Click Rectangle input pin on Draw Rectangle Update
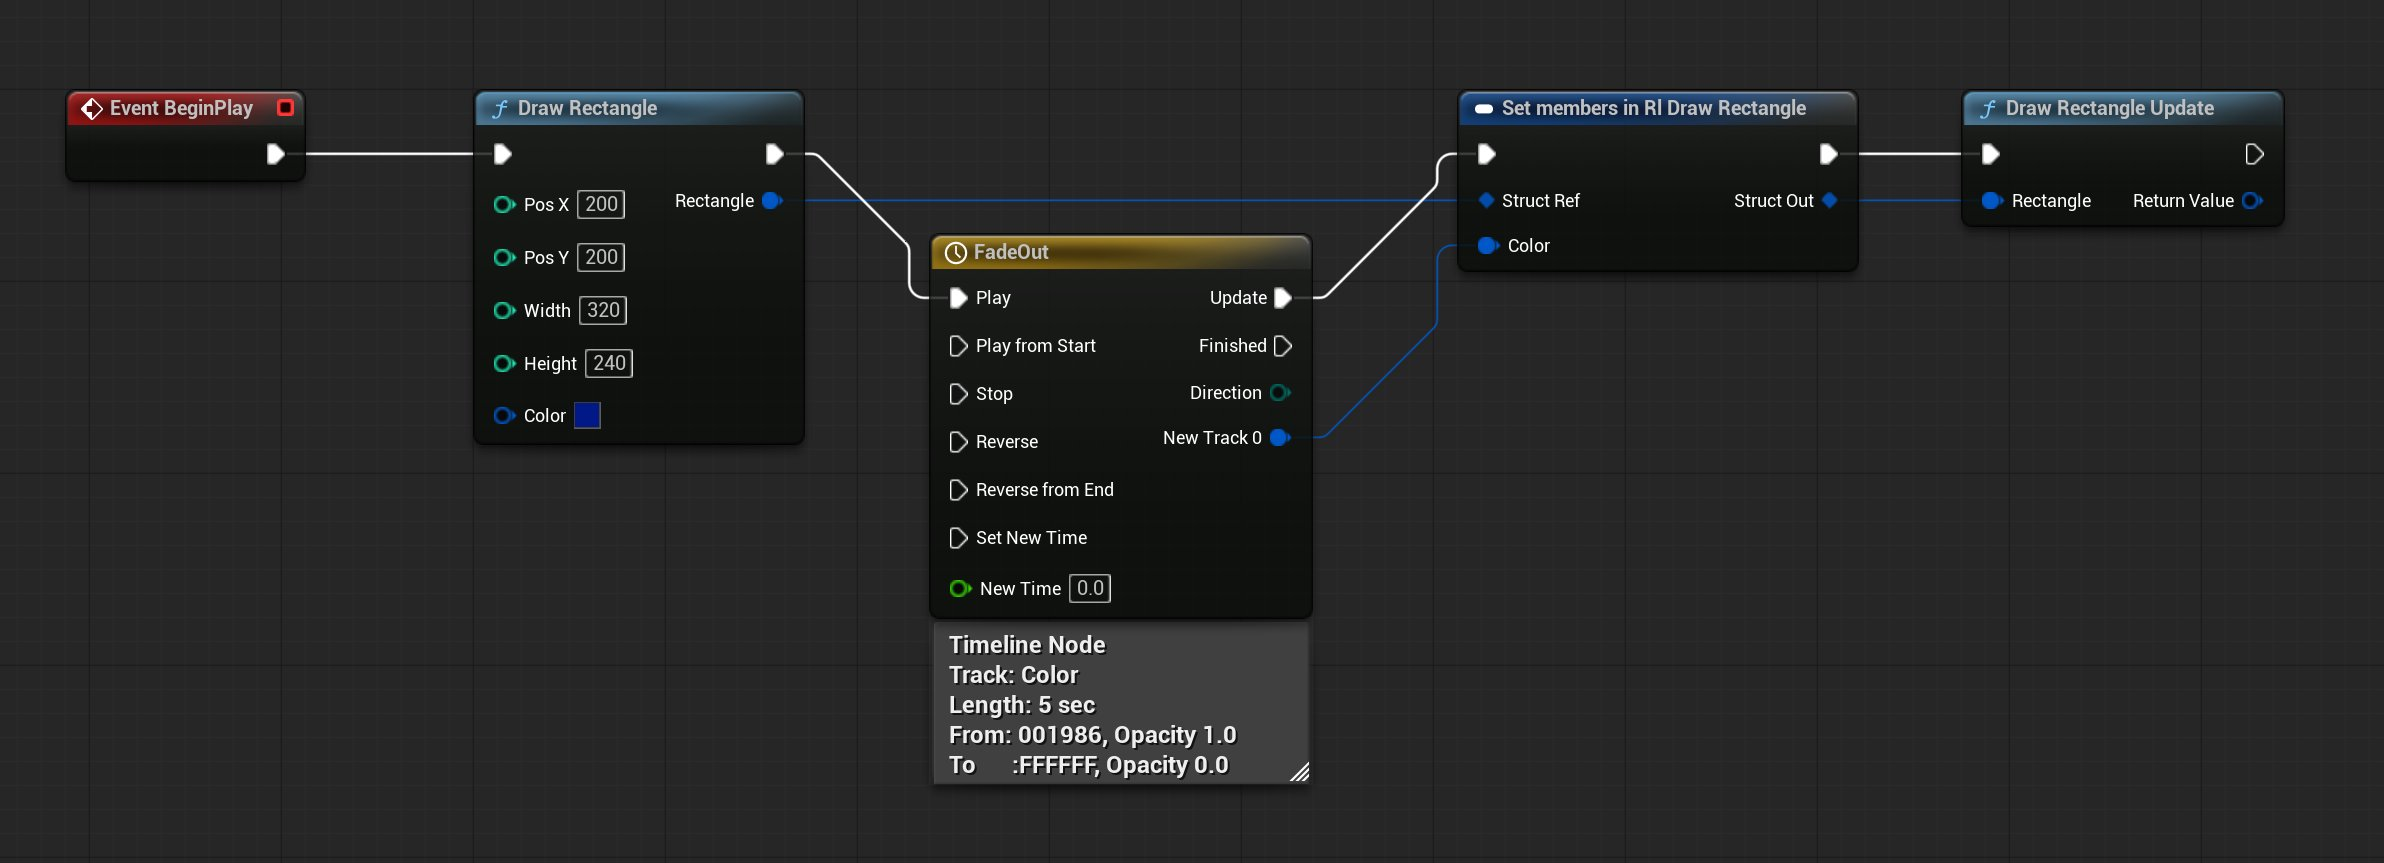2384x863 pixels. [1992, 201]
